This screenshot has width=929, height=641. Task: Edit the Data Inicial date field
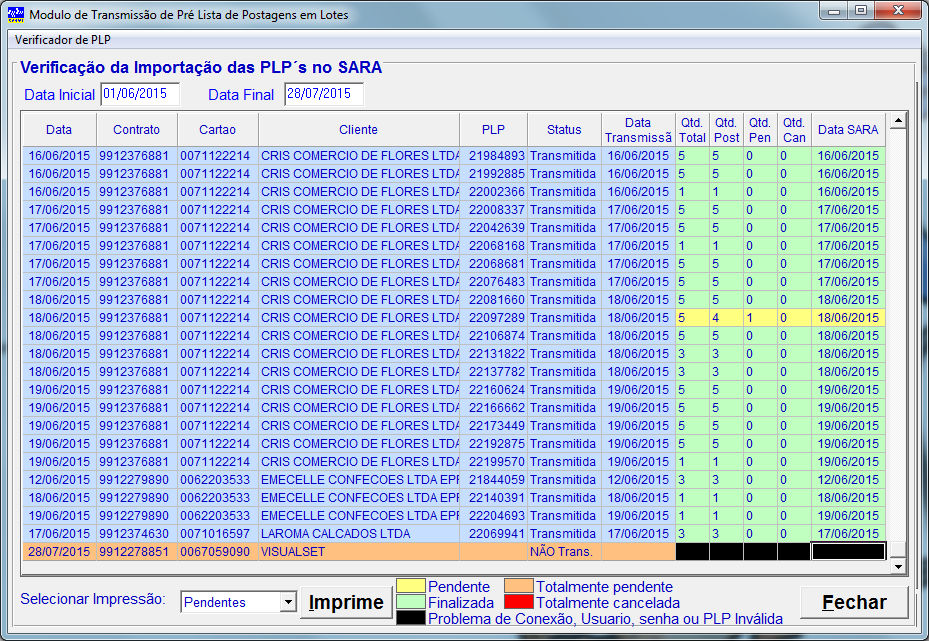pos(140,94)
